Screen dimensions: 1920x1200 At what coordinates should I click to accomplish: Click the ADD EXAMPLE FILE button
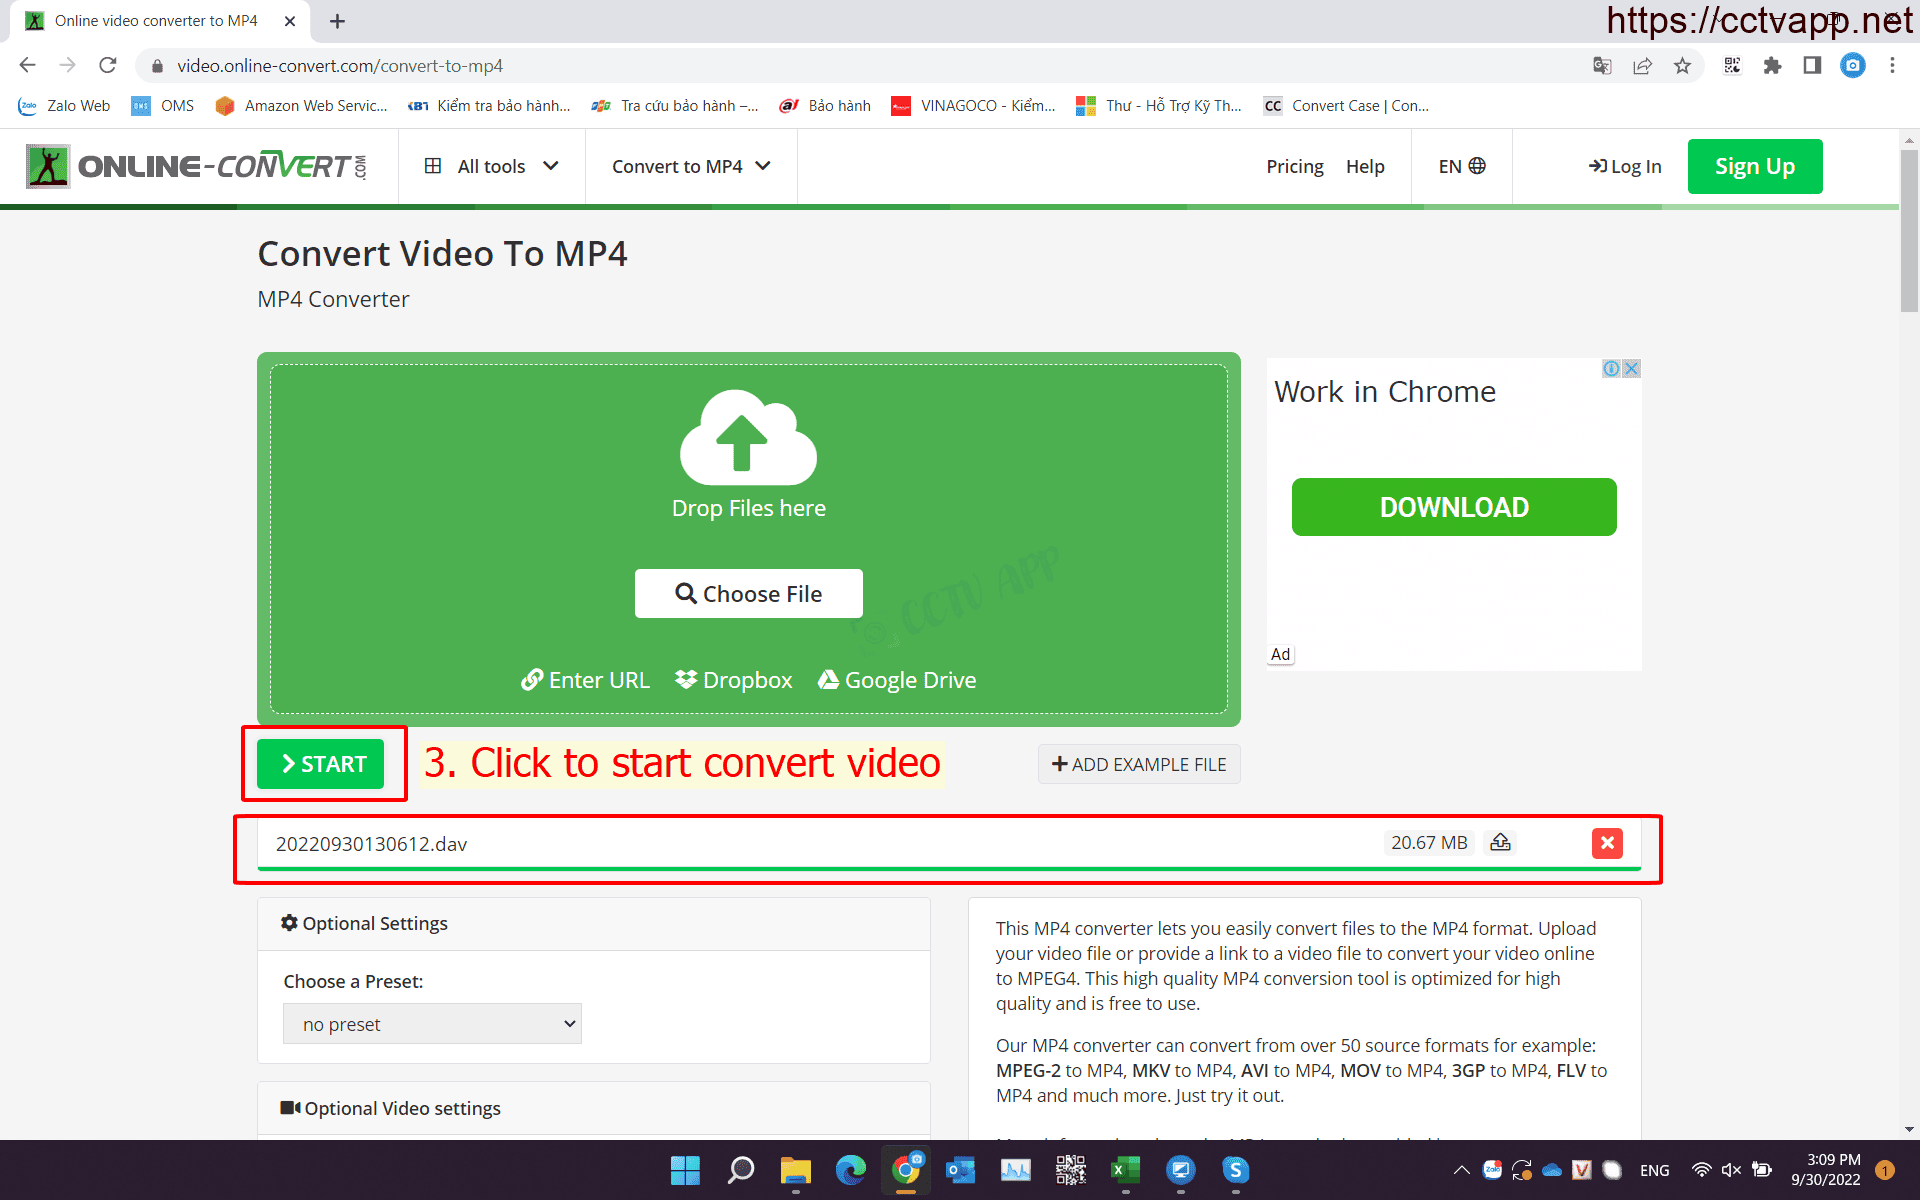pos(1138,764)
